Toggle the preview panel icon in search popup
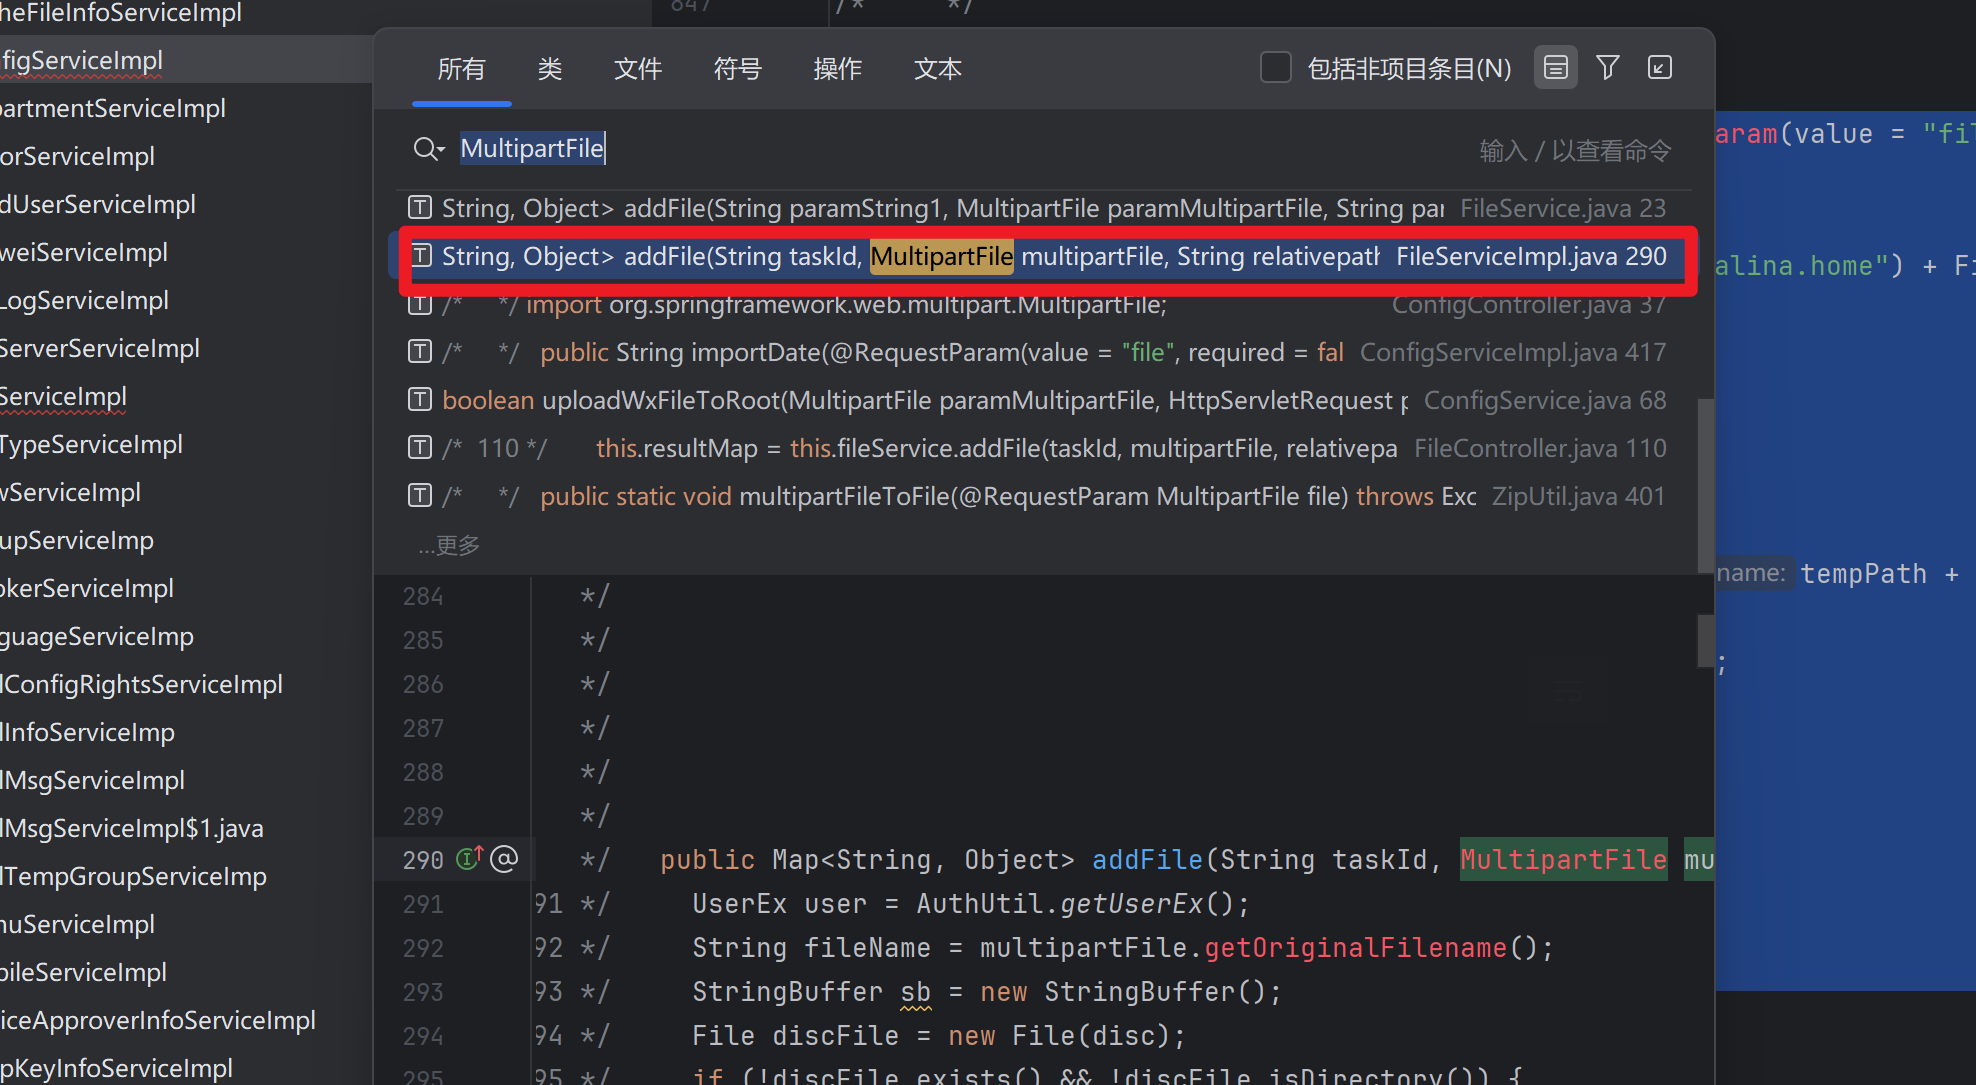 1555,68
